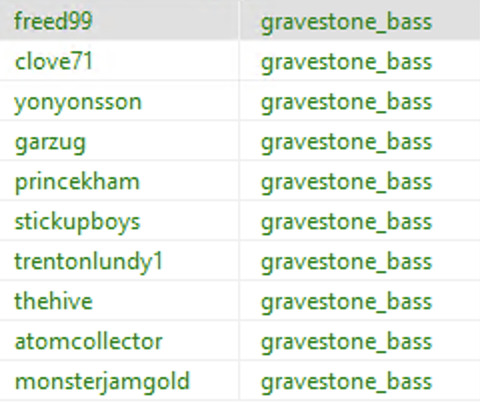Click gravestone_bass in the garzug row
Viewport: 480px width, 402px height.
pyautogui.click(x=346, y=143)
